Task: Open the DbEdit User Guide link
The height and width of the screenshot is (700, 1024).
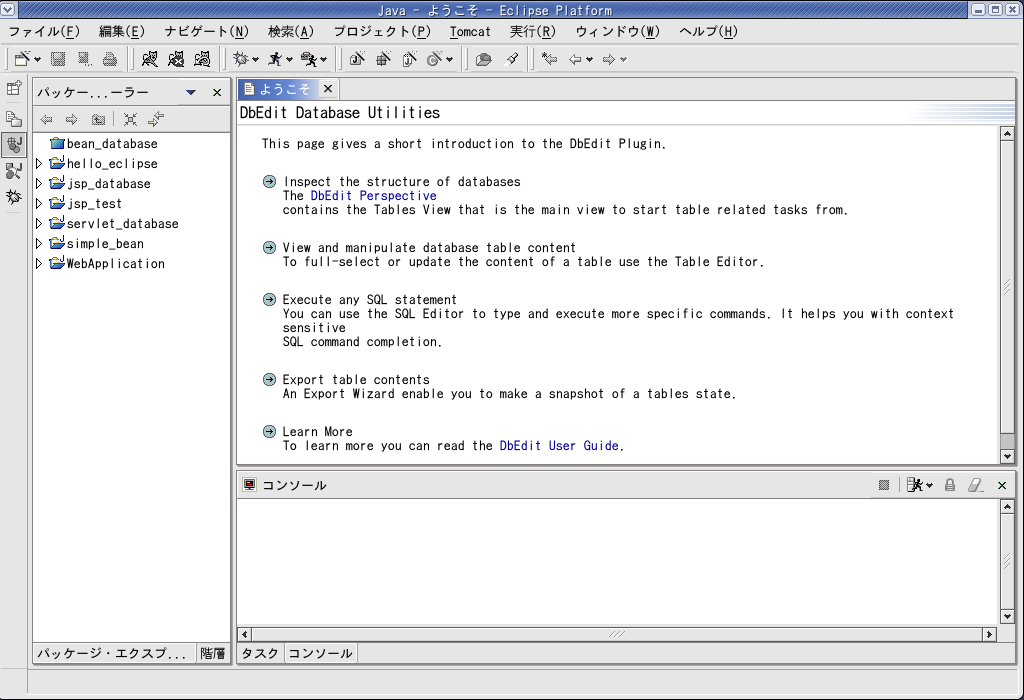Action: [x=559, y=445]
